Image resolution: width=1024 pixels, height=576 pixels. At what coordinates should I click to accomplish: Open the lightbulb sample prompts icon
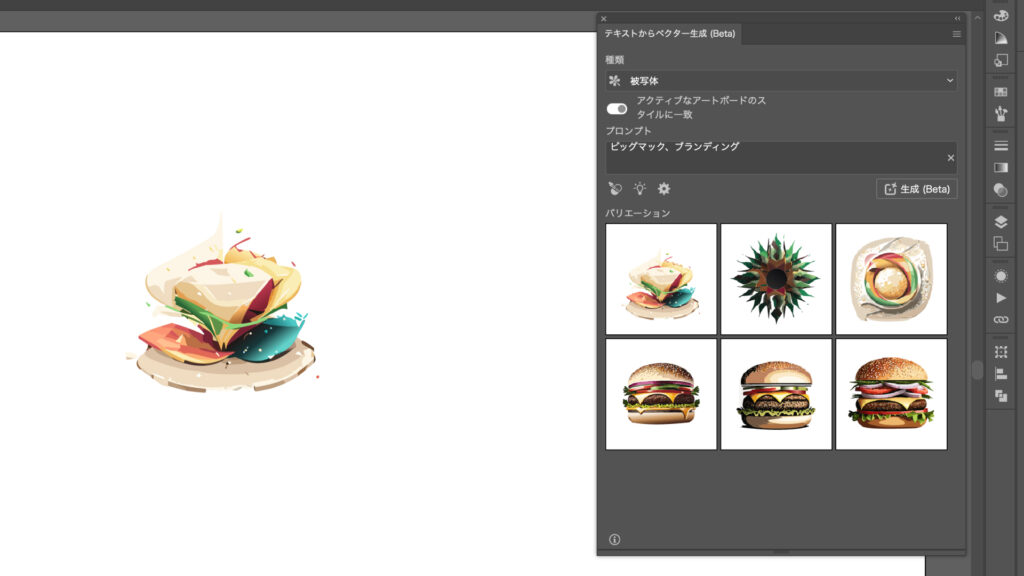point(639,189)
